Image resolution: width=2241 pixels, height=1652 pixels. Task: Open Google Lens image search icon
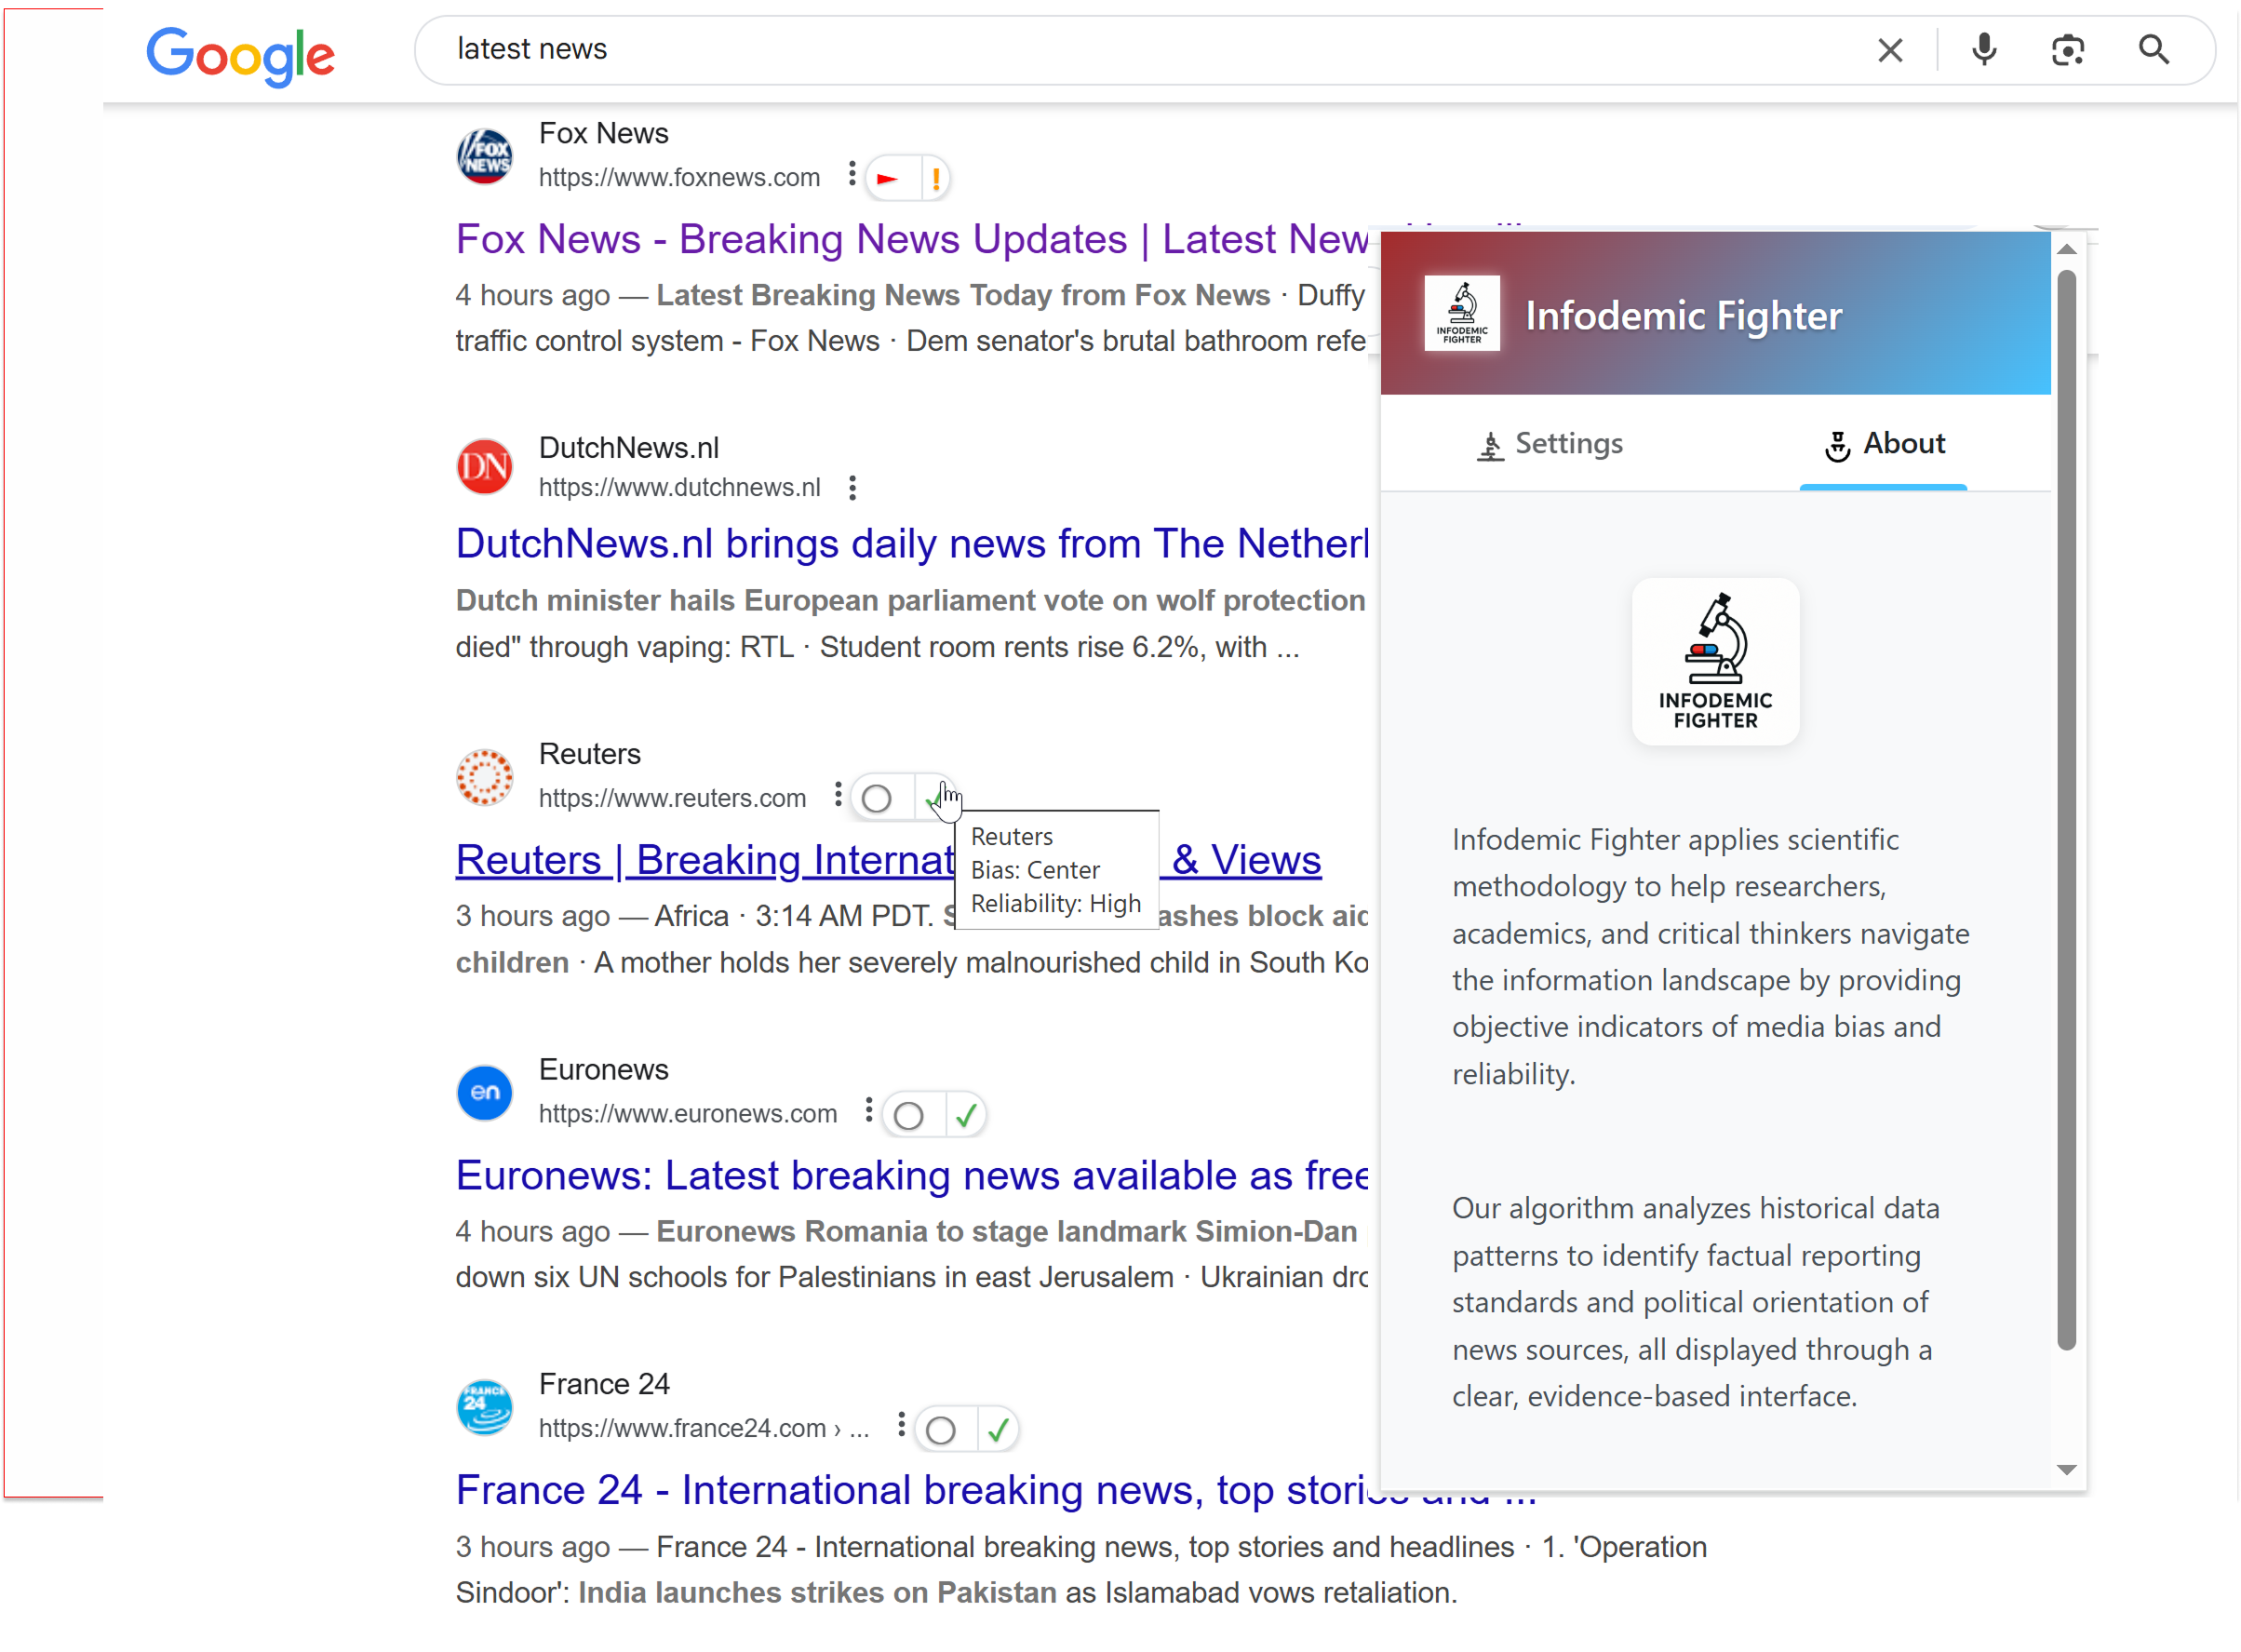[x=2067, y=49]
